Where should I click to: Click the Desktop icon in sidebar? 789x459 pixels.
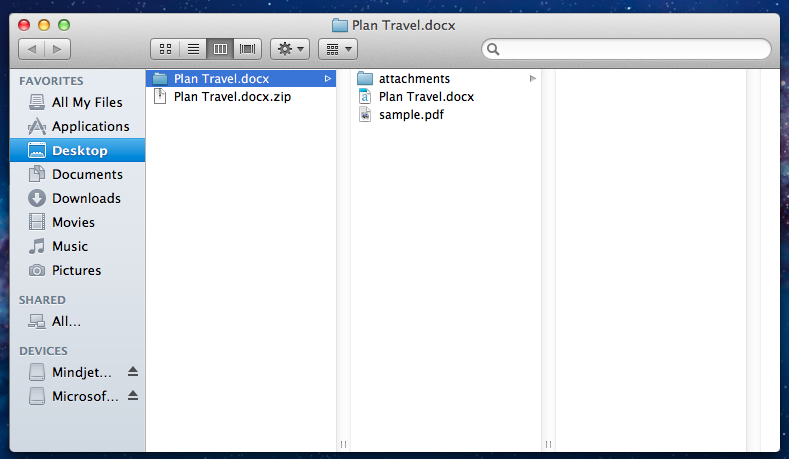coord(37,150)
